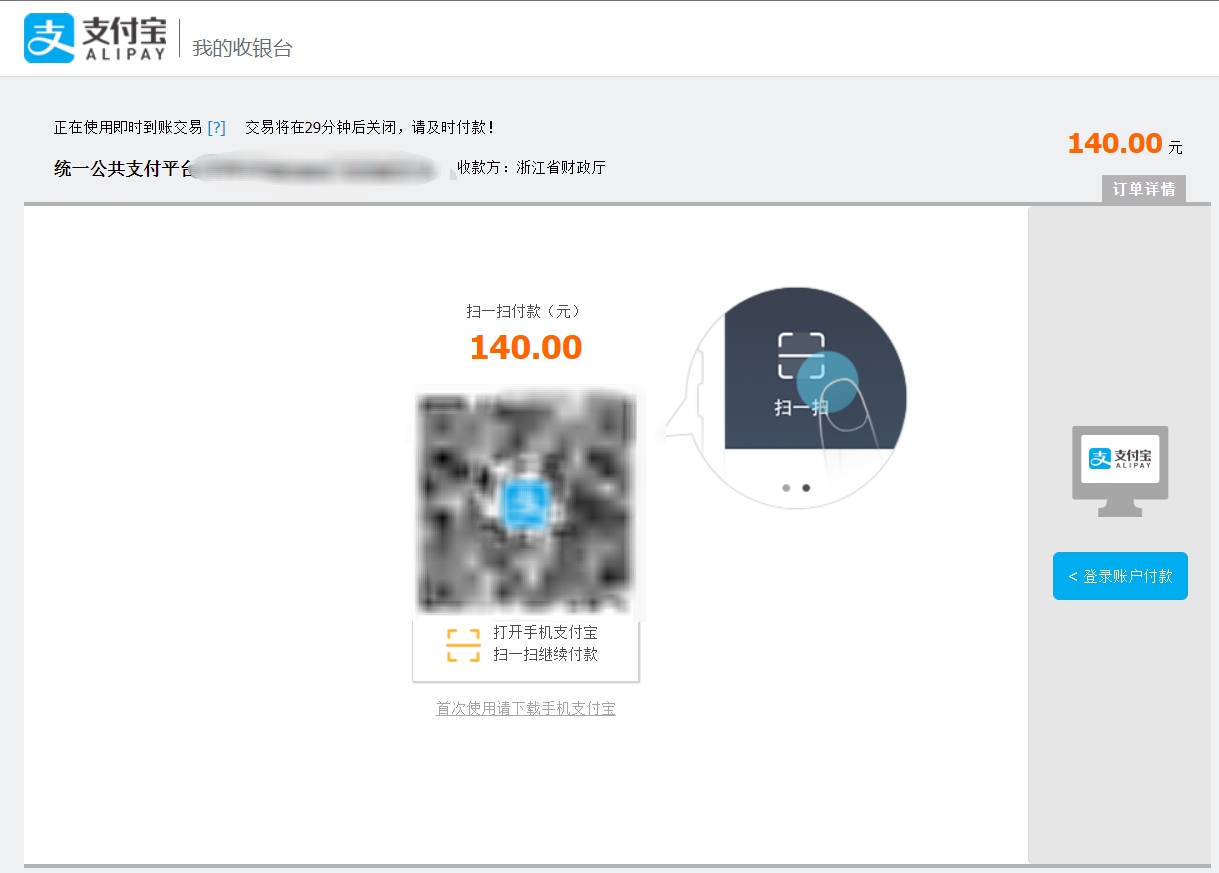Click the 统一公共支付平台 order title

click(123, 168)
